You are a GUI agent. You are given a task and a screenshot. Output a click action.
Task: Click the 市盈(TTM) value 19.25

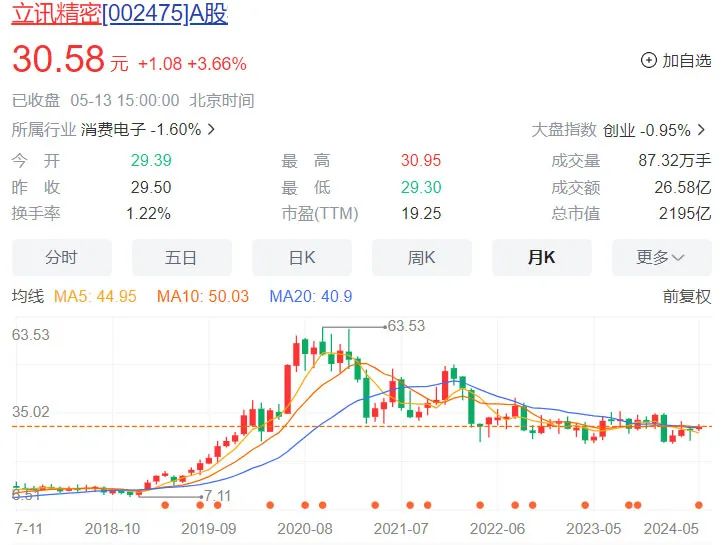(x=421, y=213)
